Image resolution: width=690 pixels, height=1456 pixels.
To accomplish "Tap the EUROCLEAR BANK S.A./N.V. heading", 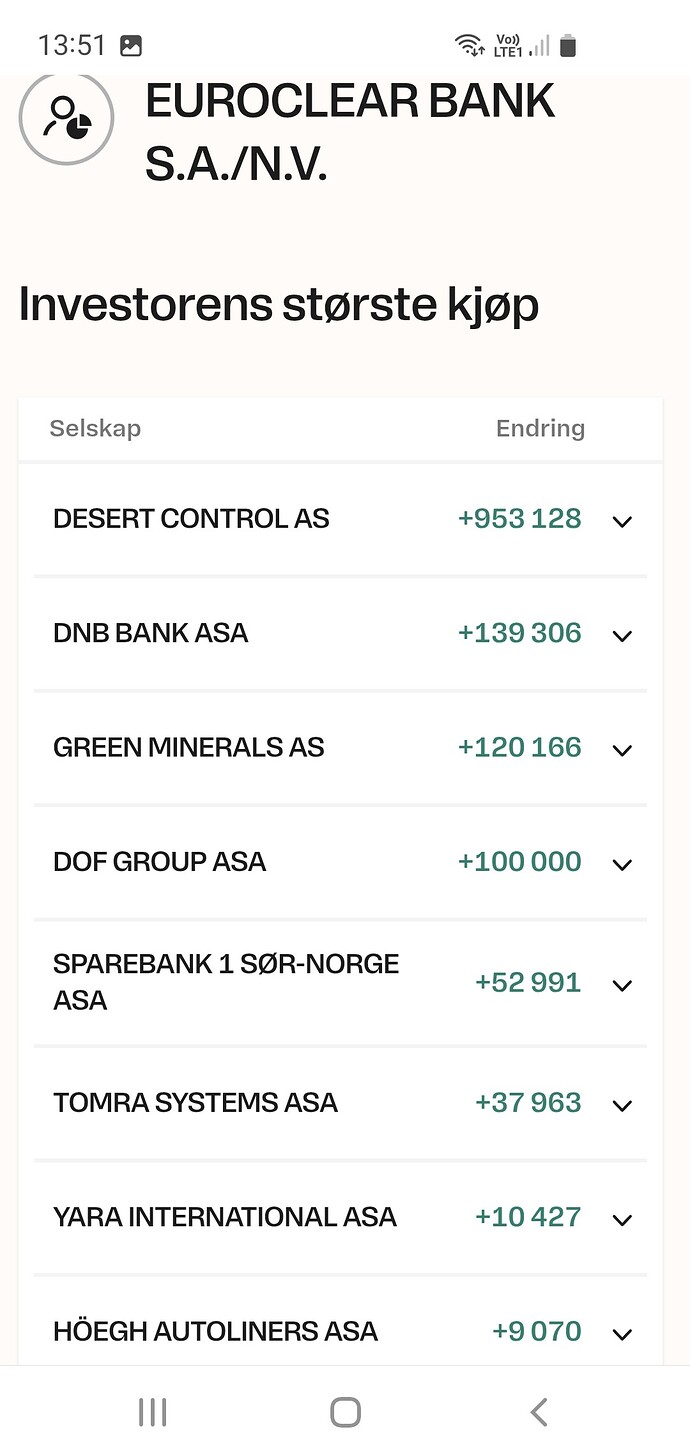I will point(350,132).
